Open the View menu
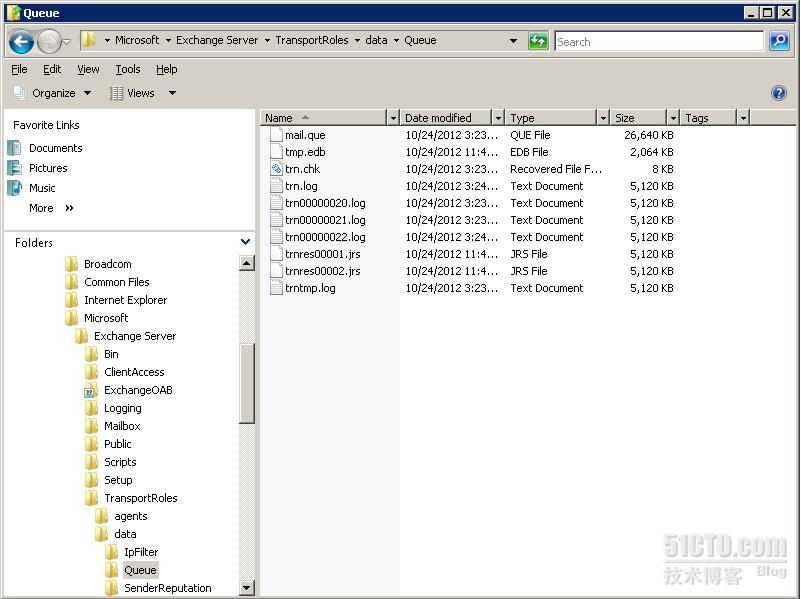 click(88, 69)
